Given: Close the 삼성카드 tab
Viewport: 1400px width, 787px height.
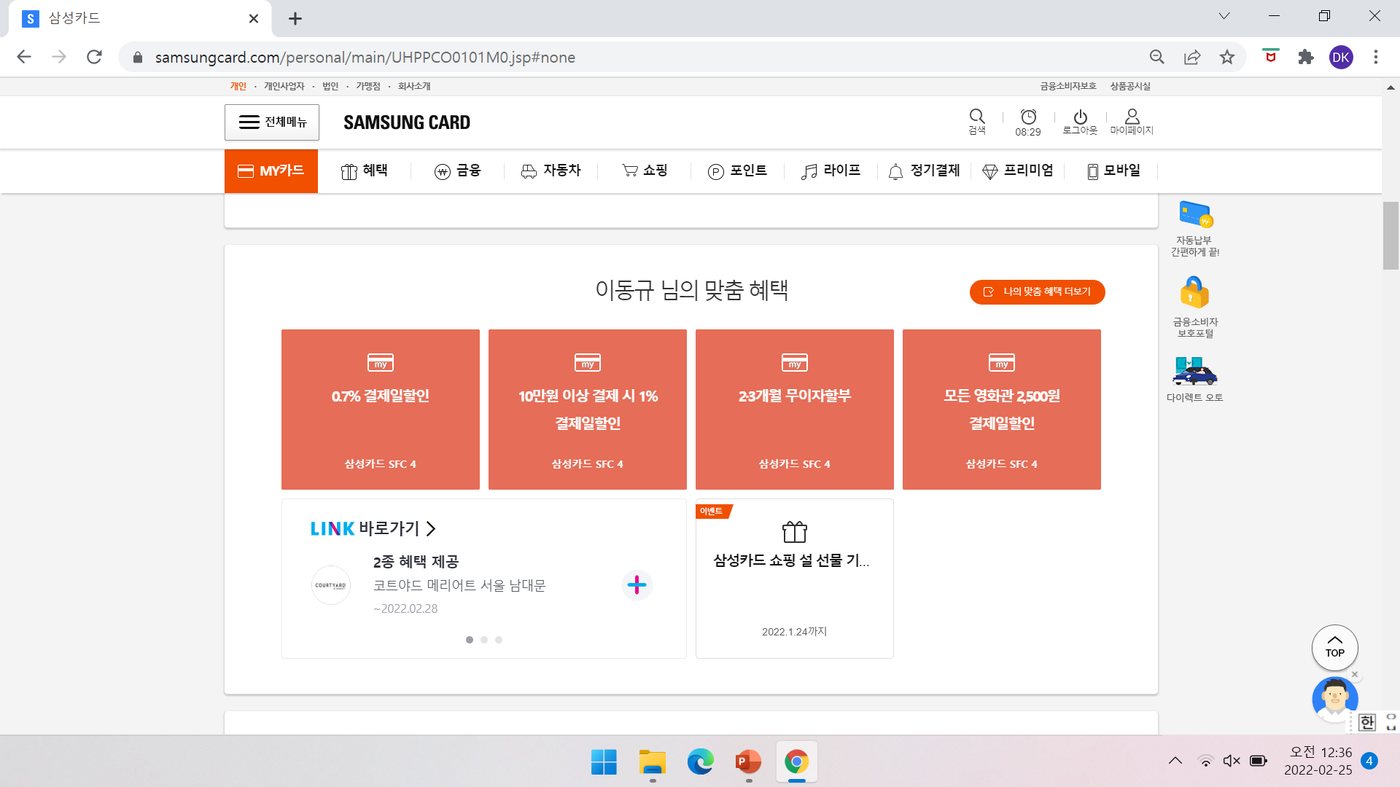Looking at the screenshot, I should [x=254, y=18].
